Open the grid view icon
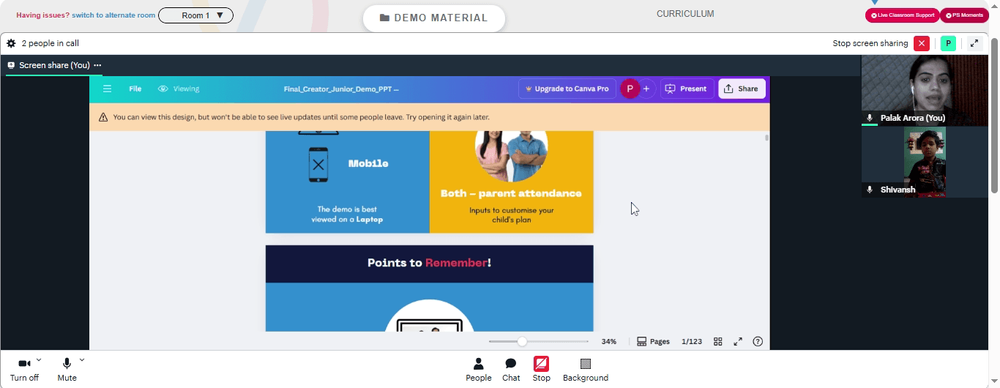1000x388 pixels. tap(717, 341)
